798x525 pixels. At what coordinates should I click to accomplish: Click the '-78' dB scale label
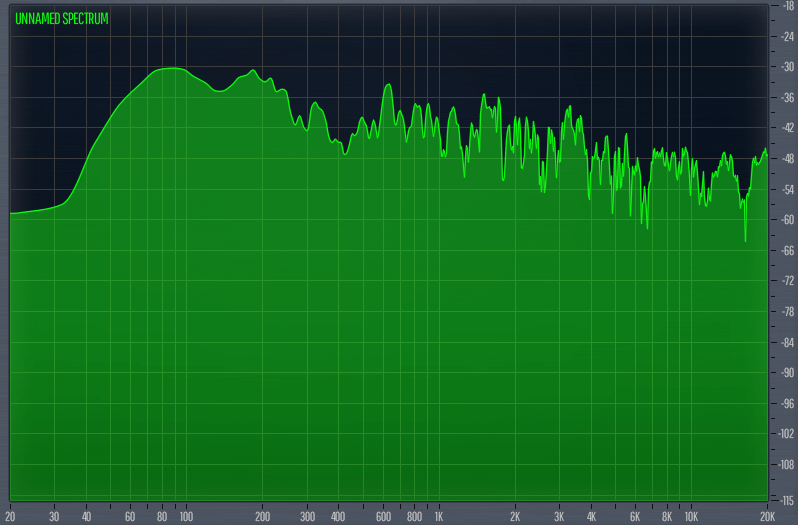pyautogui.click(x=787, y=312)
